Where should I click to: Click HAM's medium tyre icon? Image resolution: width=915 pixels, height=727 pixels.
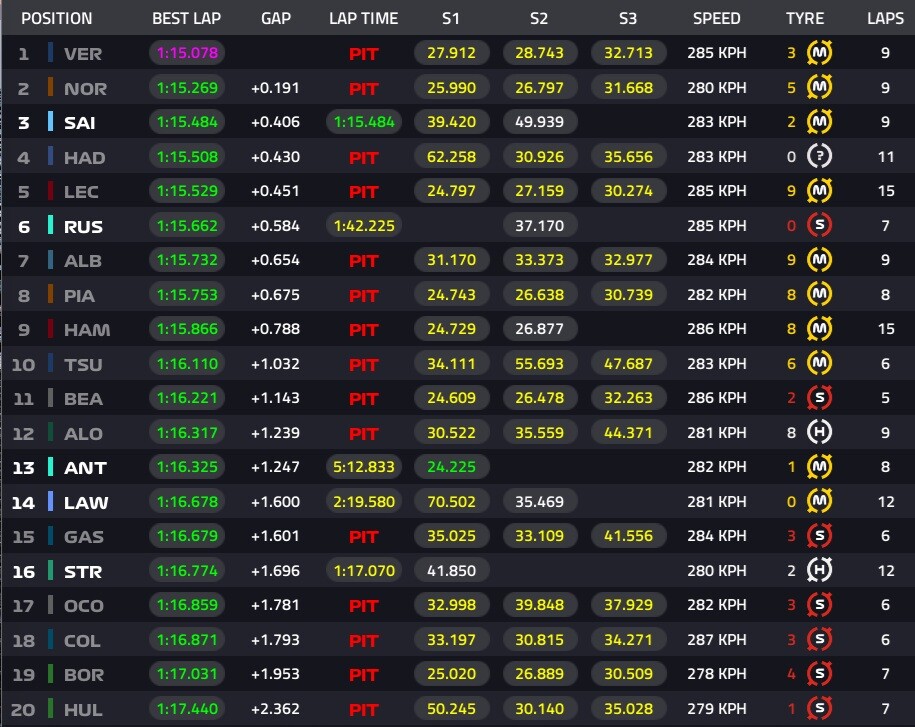[x=819, y=329]
